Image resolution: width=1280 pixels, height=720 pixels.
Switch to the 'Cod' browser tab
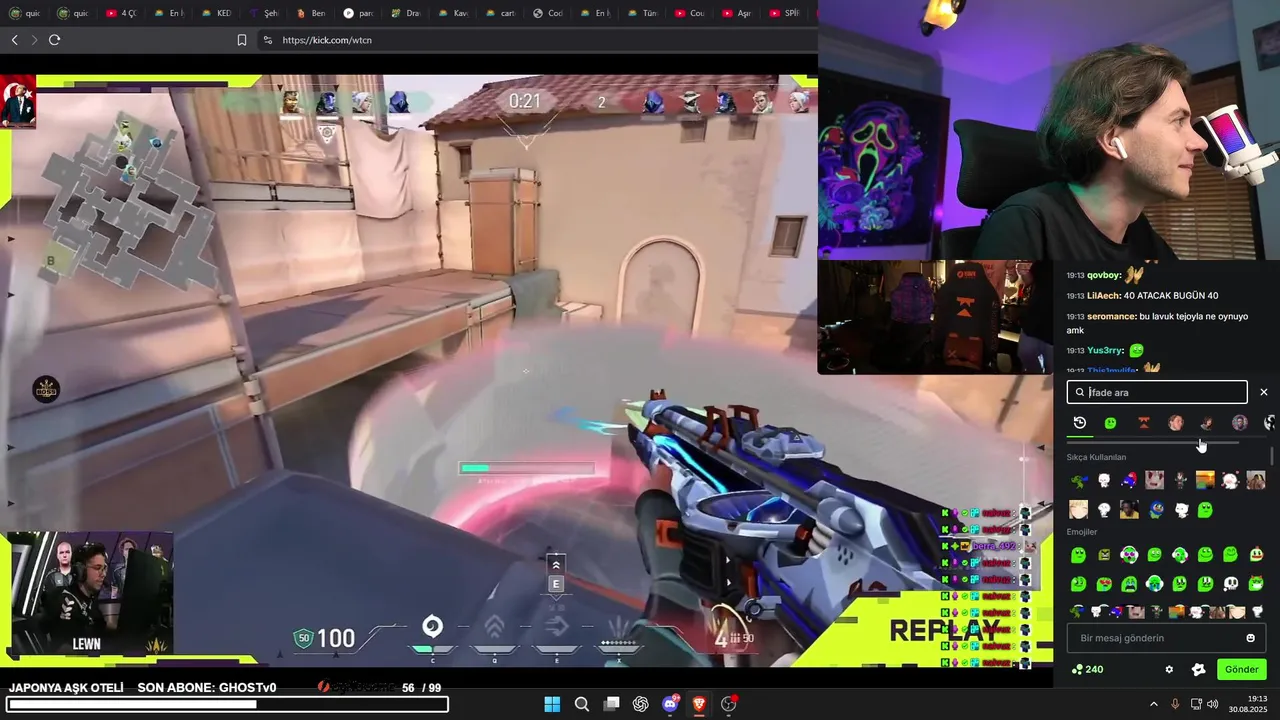click(549, 13)
